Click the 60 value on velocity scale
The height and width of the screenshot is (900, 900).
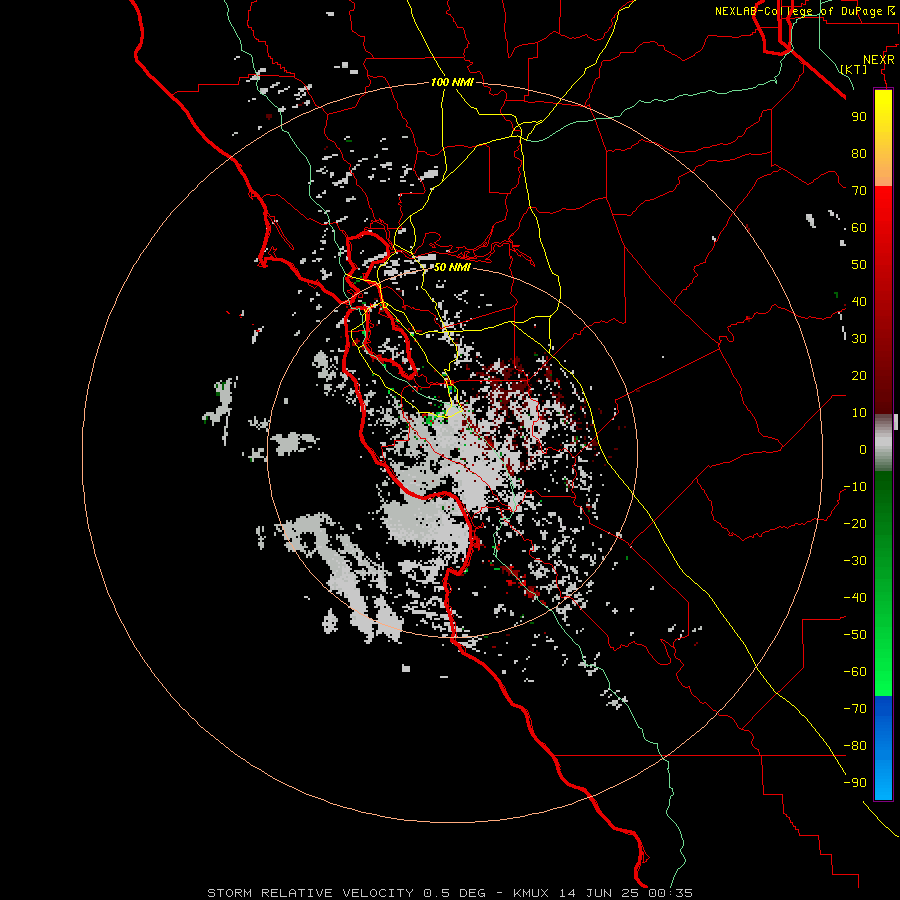pyautogui.click(x=859, y=228)
